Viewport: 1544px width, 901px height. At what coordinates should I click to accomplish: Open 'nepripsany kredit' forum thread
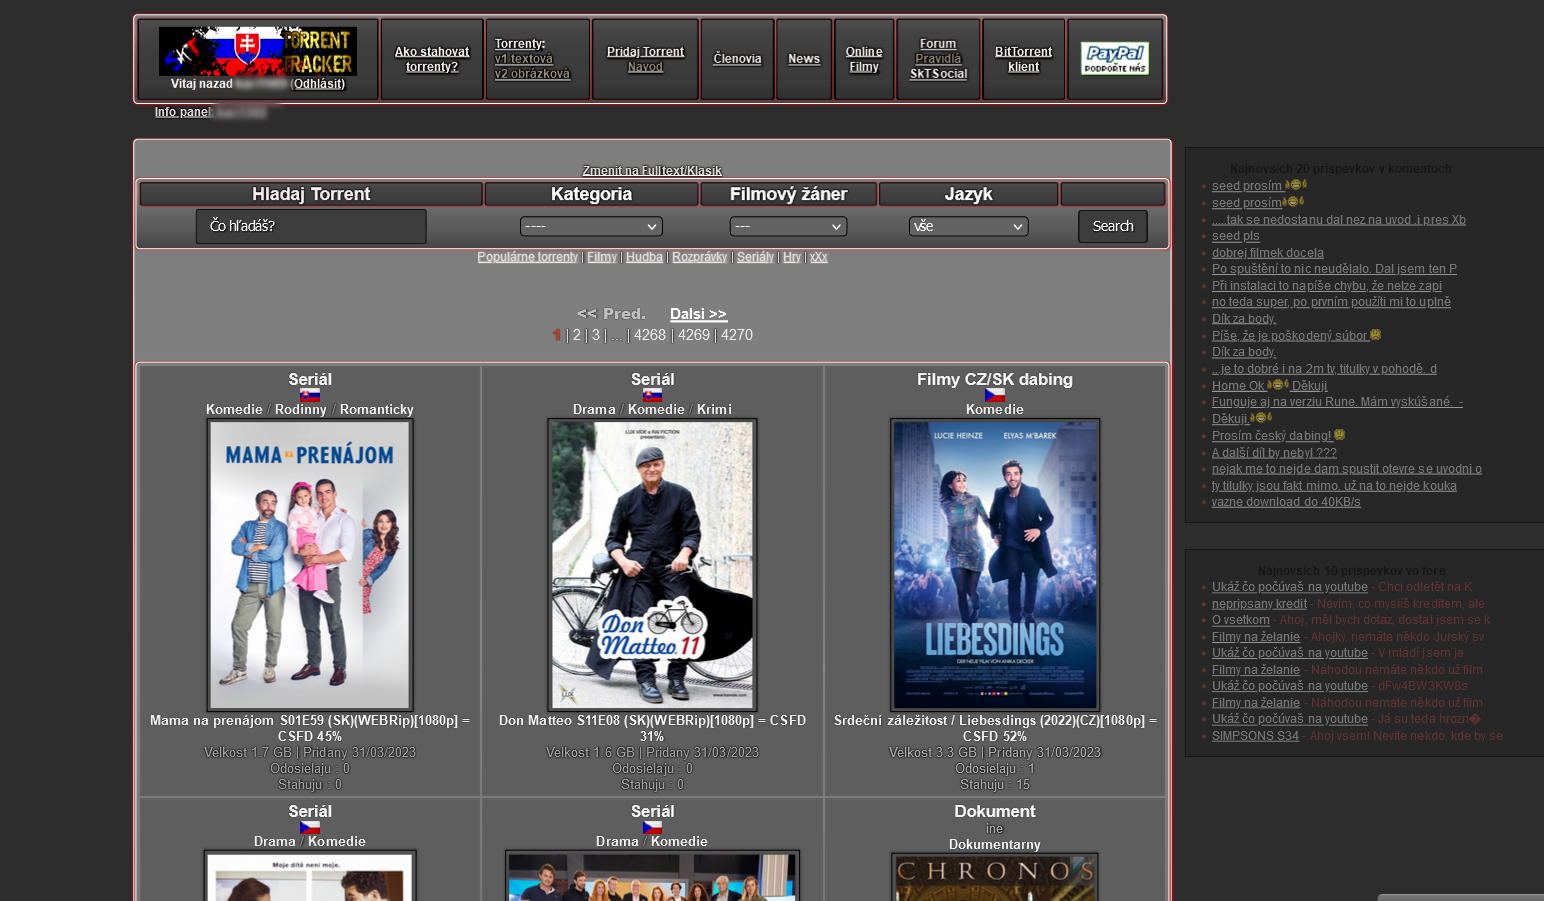click(x=1260, y=604)
